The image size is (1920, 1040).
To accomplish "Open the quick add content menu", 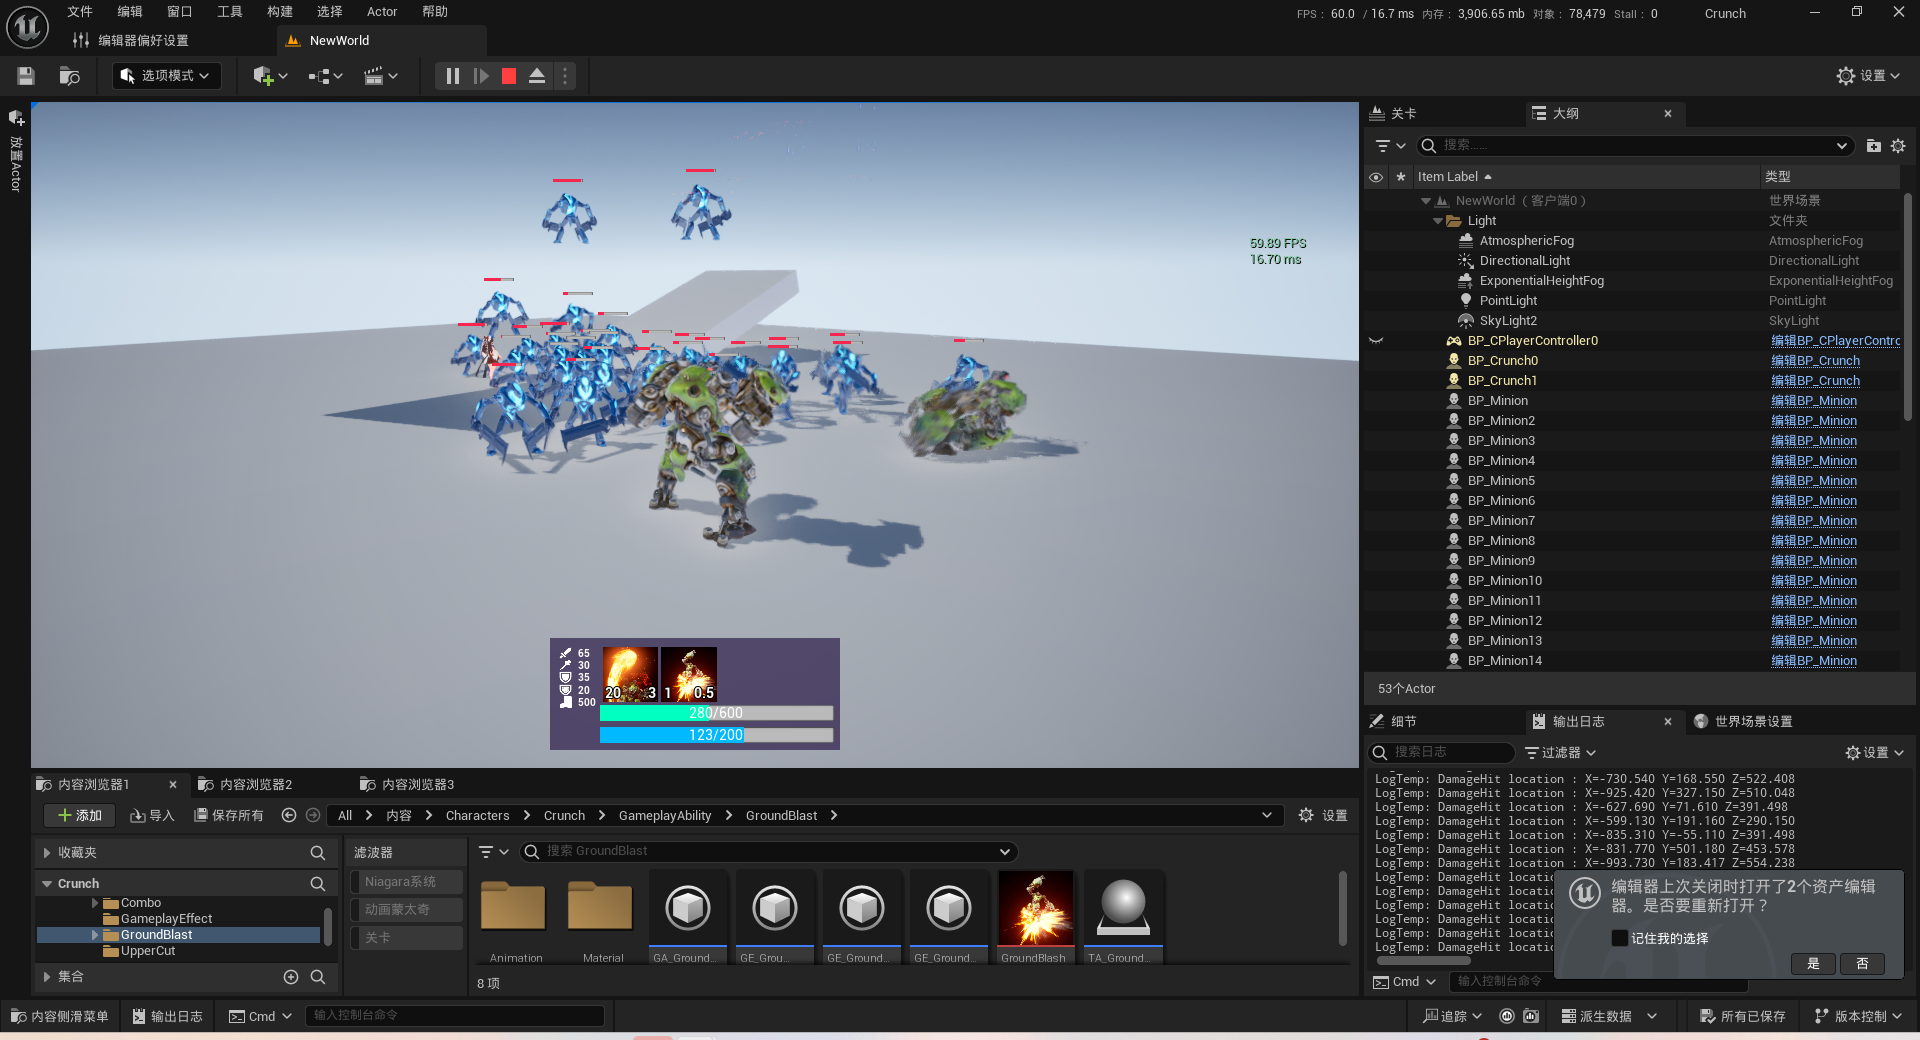I will (x=270, y=76).
